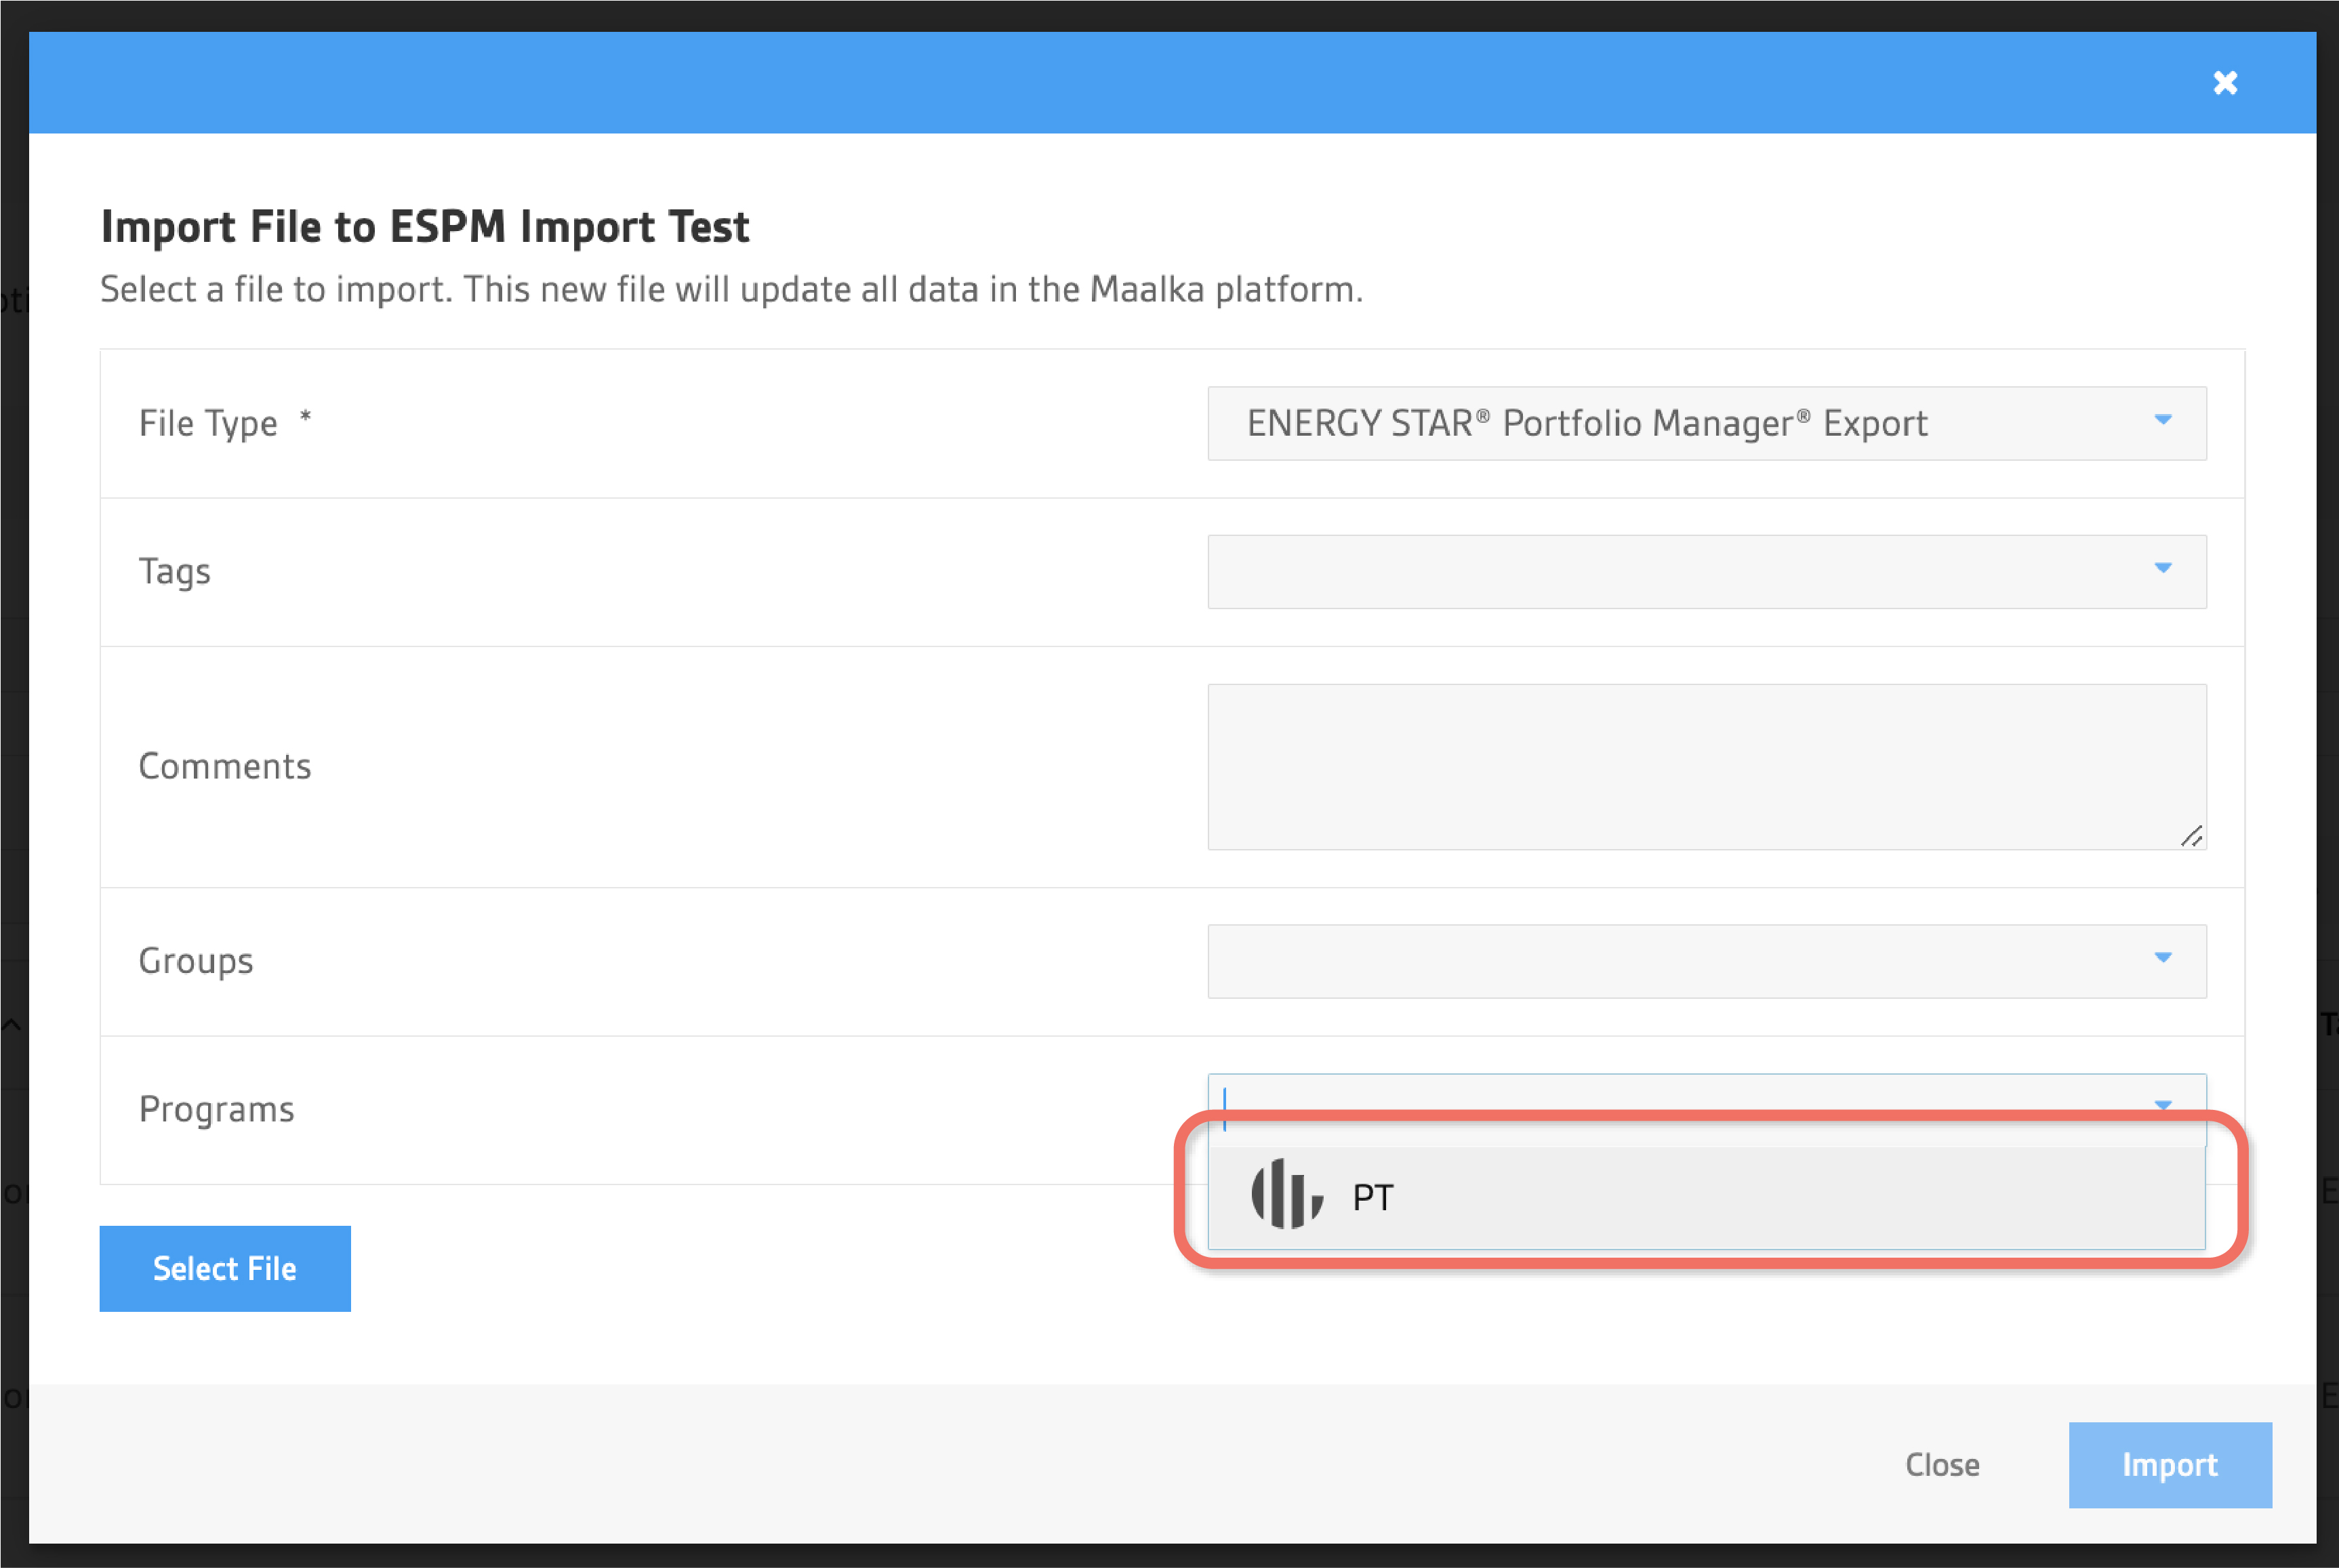2339x1568 pixels.
Task: Choose the PT program option
Action: [x=1707, y=1197]
